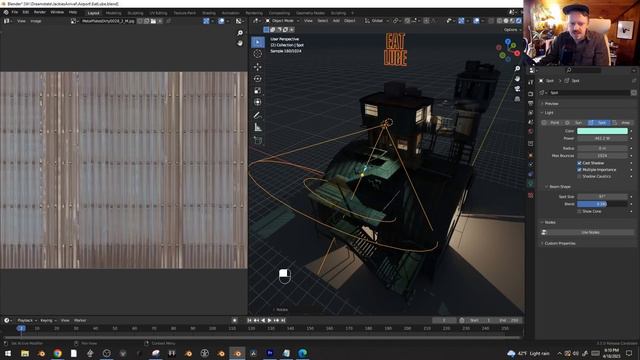
Task: Open the Object Data (light) properties green icon
Action: tap(531, 184)
